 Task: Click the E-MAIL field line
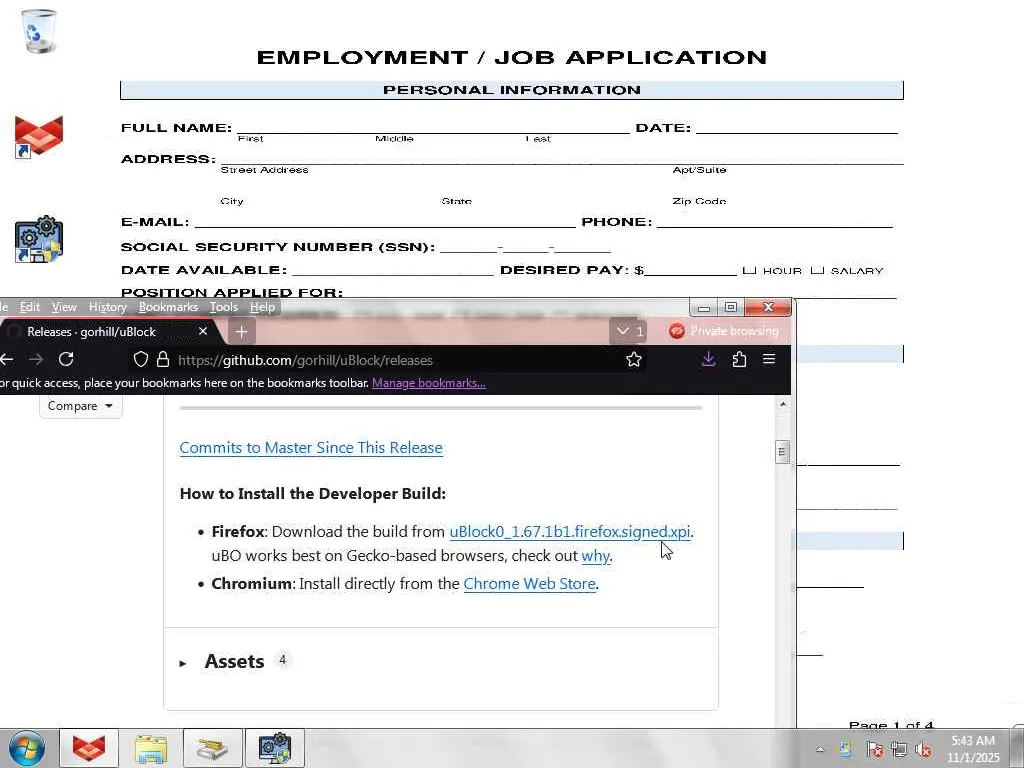coord(385,223)
